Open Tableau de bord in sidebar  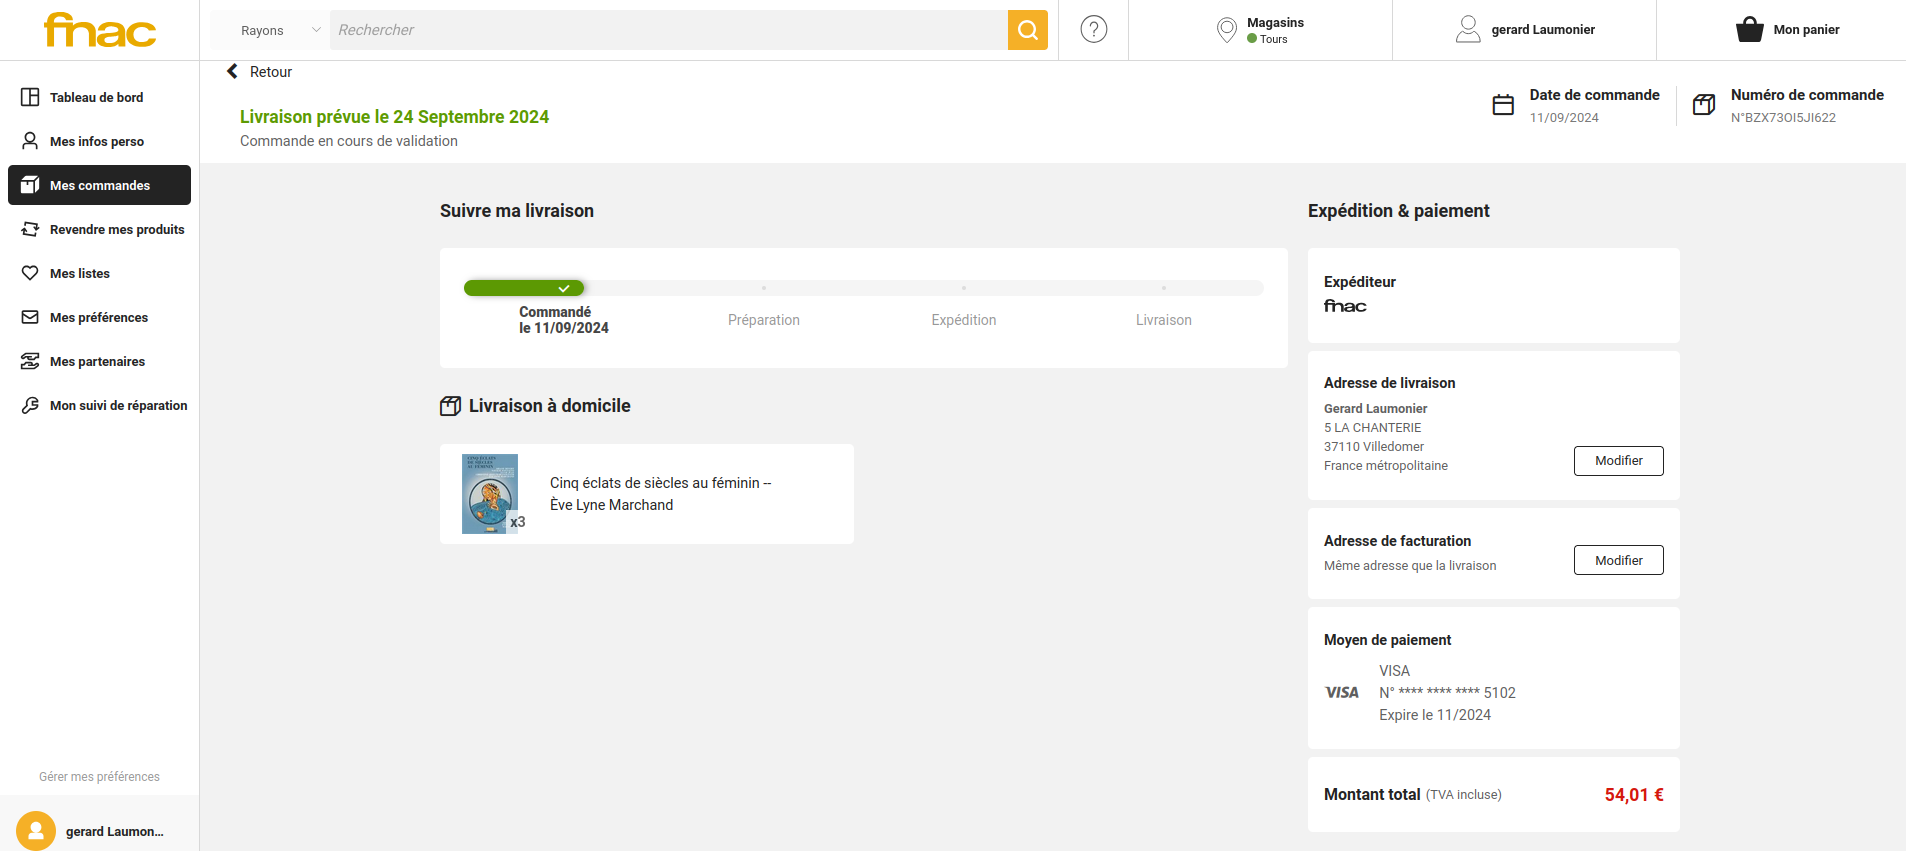point(96,97)
